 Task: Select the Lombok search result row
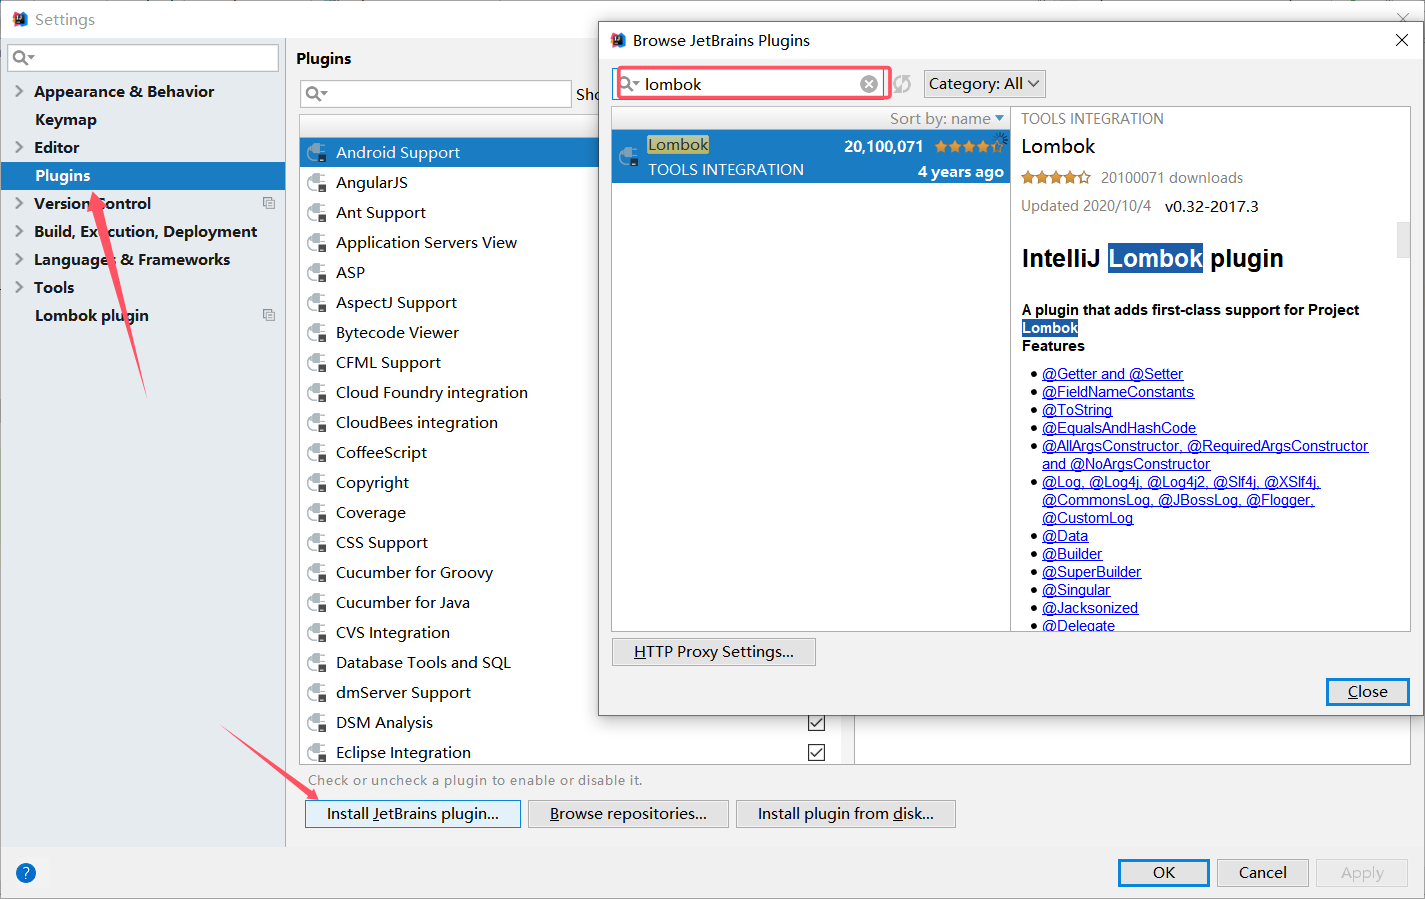click(811, 157)
